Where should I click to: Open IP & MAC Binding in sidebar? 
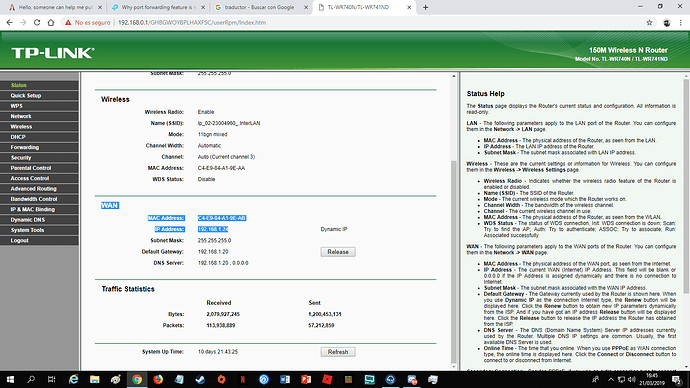[39, 209]
